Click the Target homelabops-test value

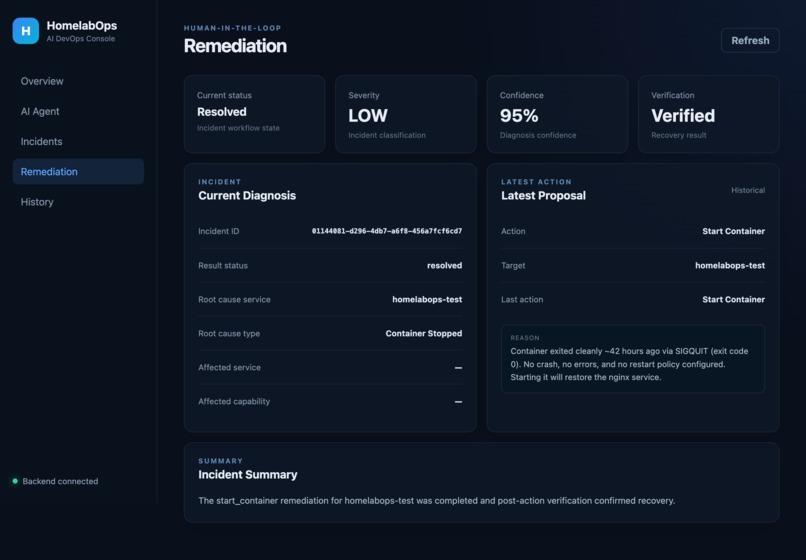[x=730, y=265]
